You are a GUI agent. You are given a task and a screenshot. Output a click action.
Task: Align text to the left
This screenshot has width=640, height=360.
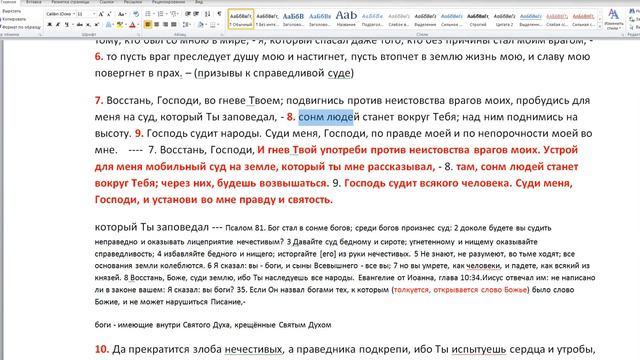pos(148,24)
